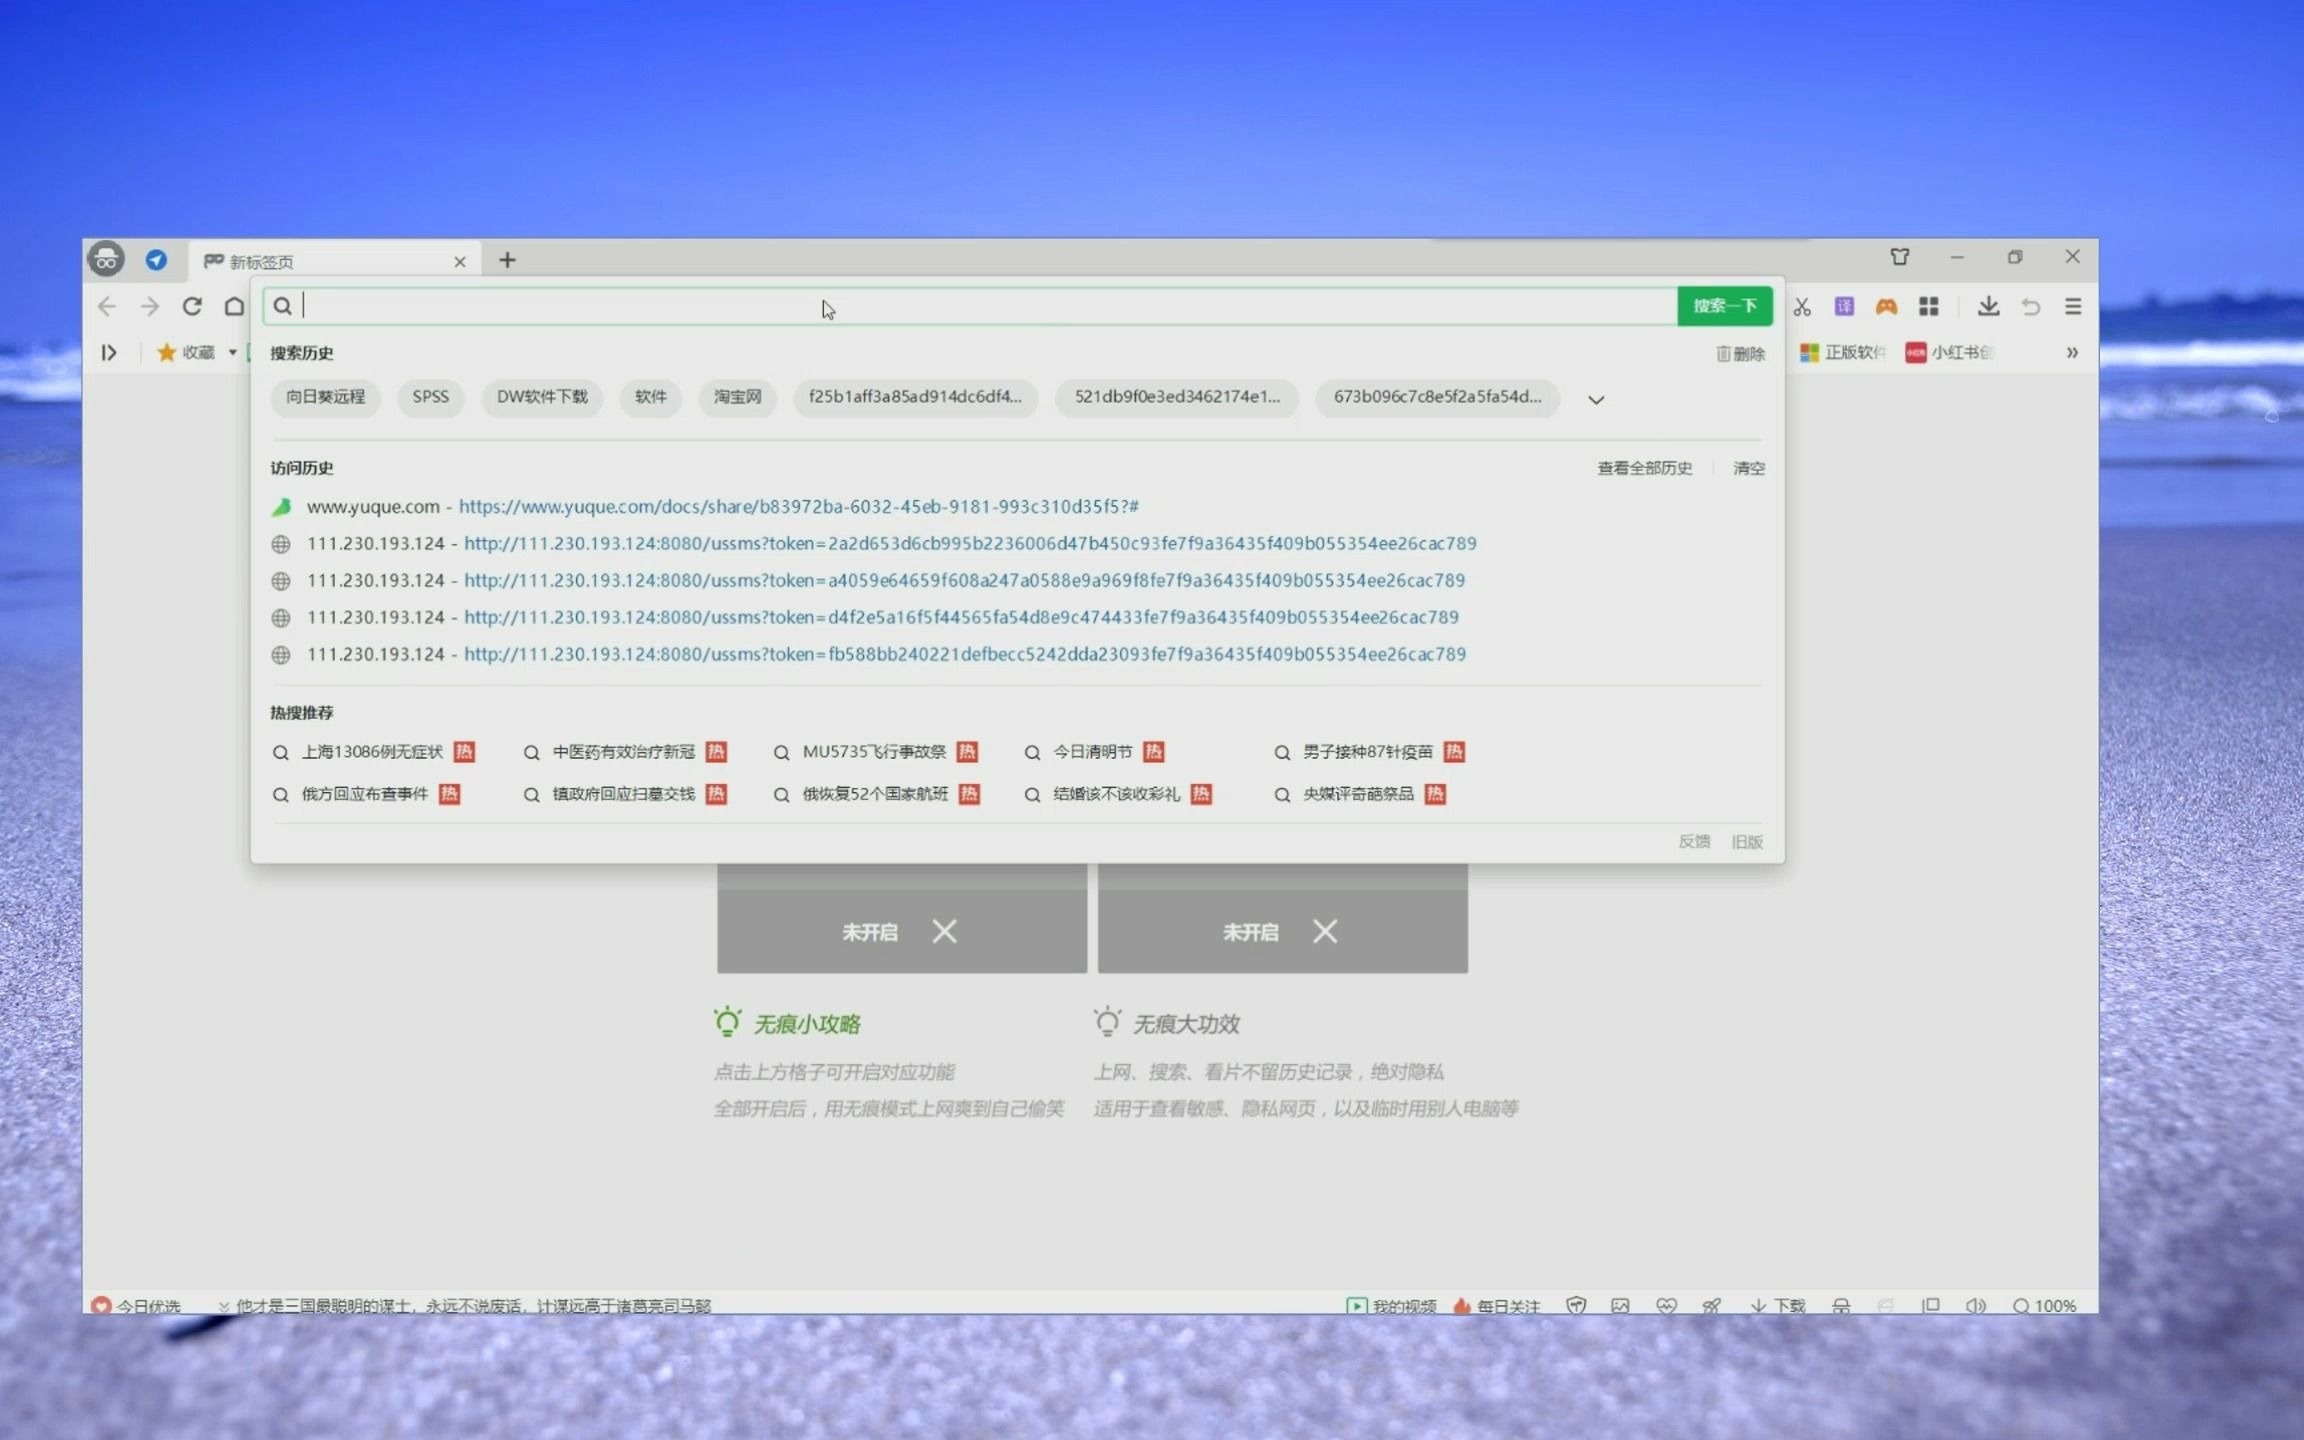Viewport: 2304px width, 1440px height.
Task: Expand the 收藏 dropdown arrow
Action: [232, 352]
